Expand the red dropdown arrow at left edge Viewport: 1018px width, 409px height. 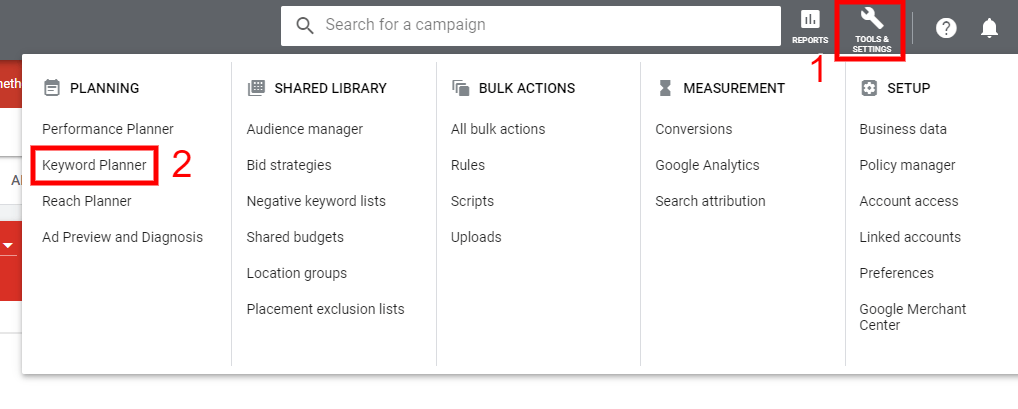coord(8,245)
